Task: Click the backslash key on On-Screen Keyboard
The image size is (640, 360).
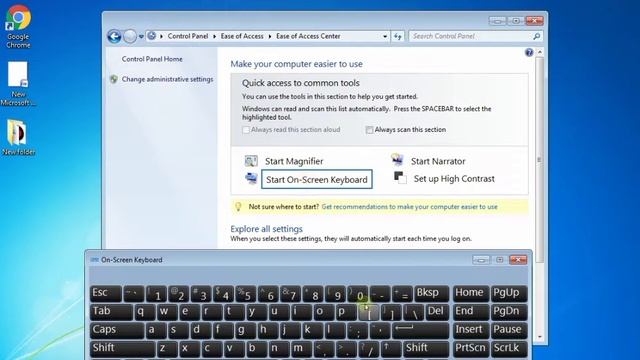Action: coord(413,312)
